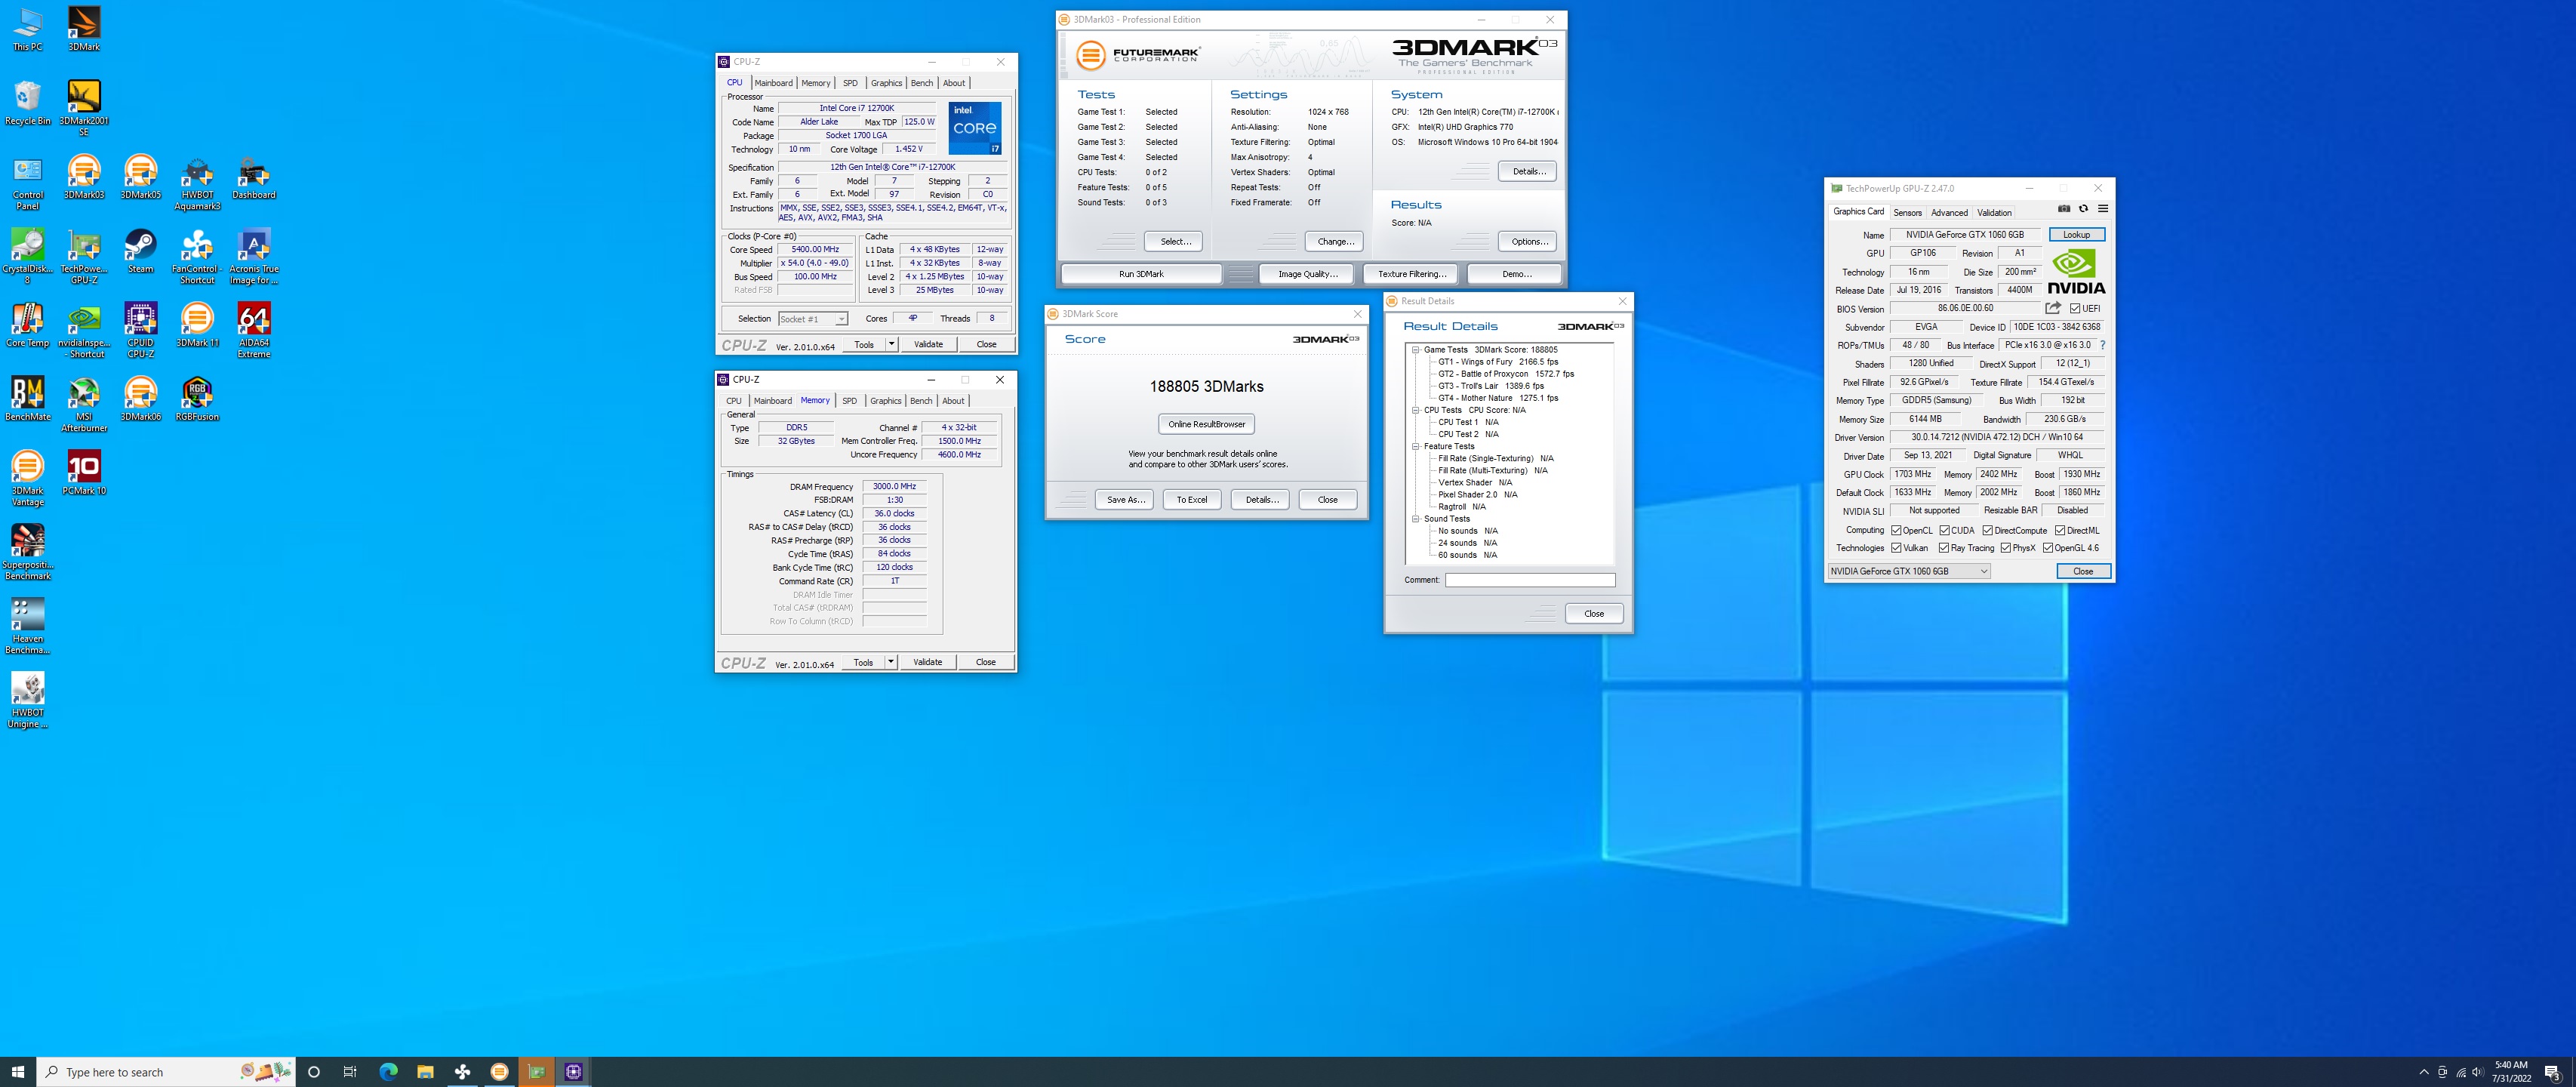Launch AIDA64 Extreme desktop icon
Image resolution: width=2576 pixels, height=1087 pixels.
pos(254,331)
